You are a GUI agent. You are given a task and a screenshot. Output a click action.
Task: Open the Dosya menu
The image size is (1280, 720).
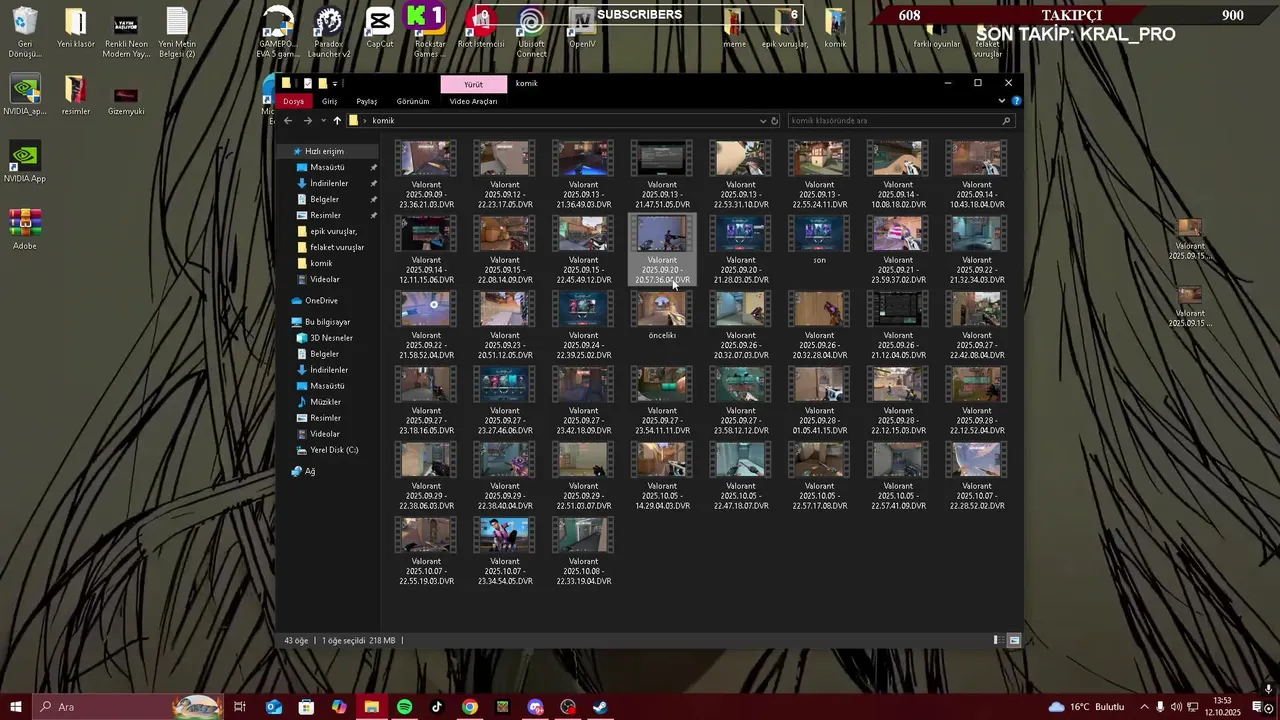[293, 101]
